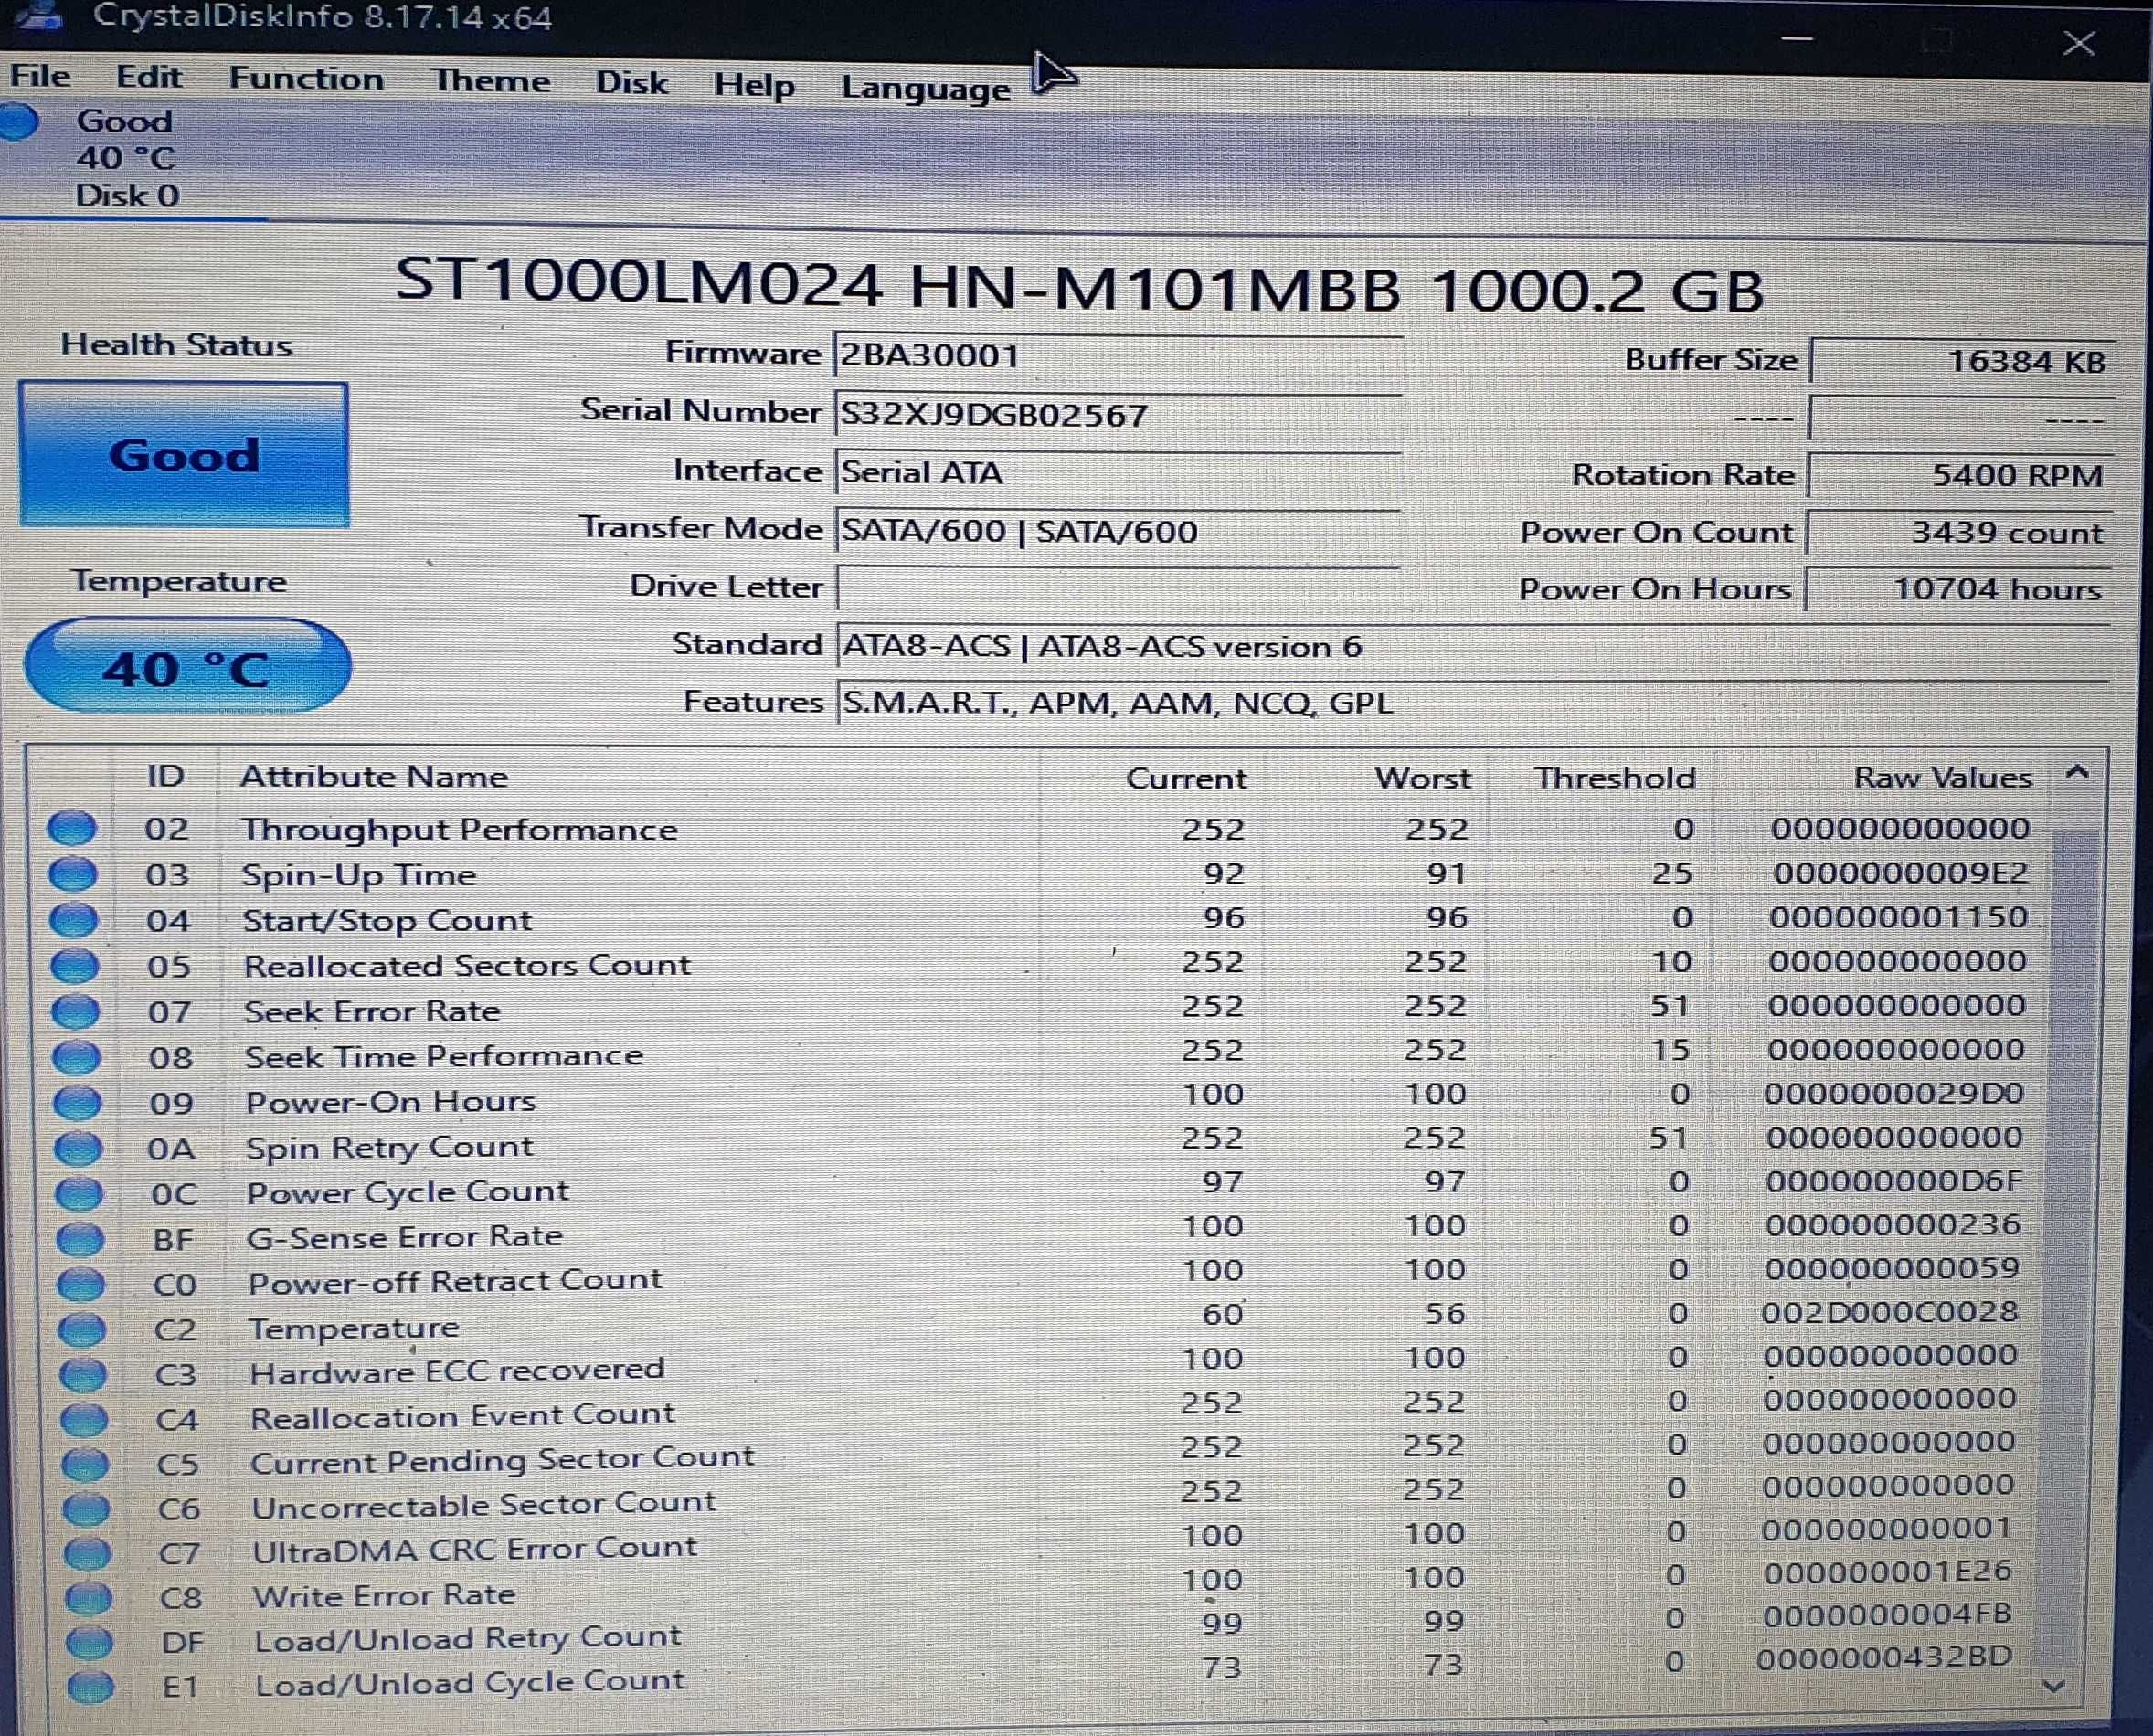Viewport: 2153px width, 1736px height.
Task: Click the blue status dot beside Good at top
Action: point(18,121)
